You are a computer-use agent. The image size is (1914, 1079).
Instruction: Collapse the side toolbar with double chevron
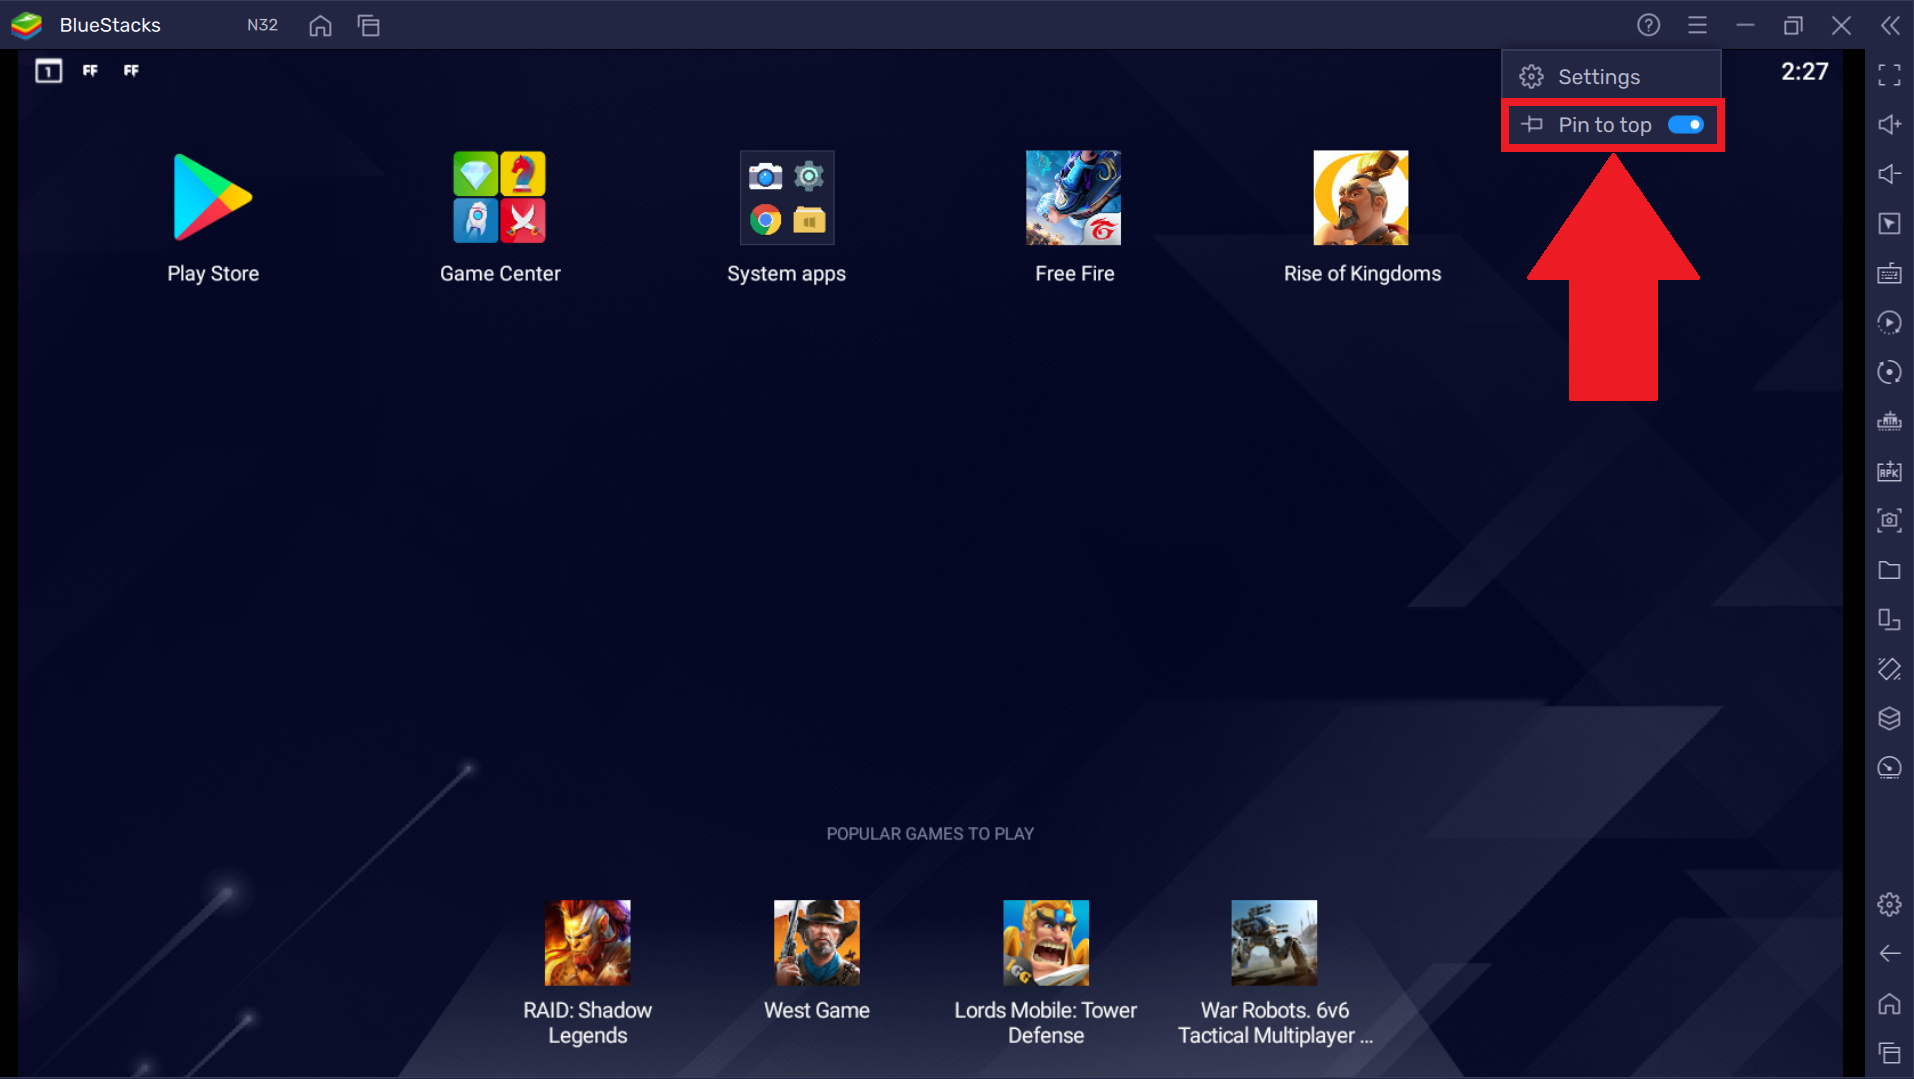coord(1889,25)
